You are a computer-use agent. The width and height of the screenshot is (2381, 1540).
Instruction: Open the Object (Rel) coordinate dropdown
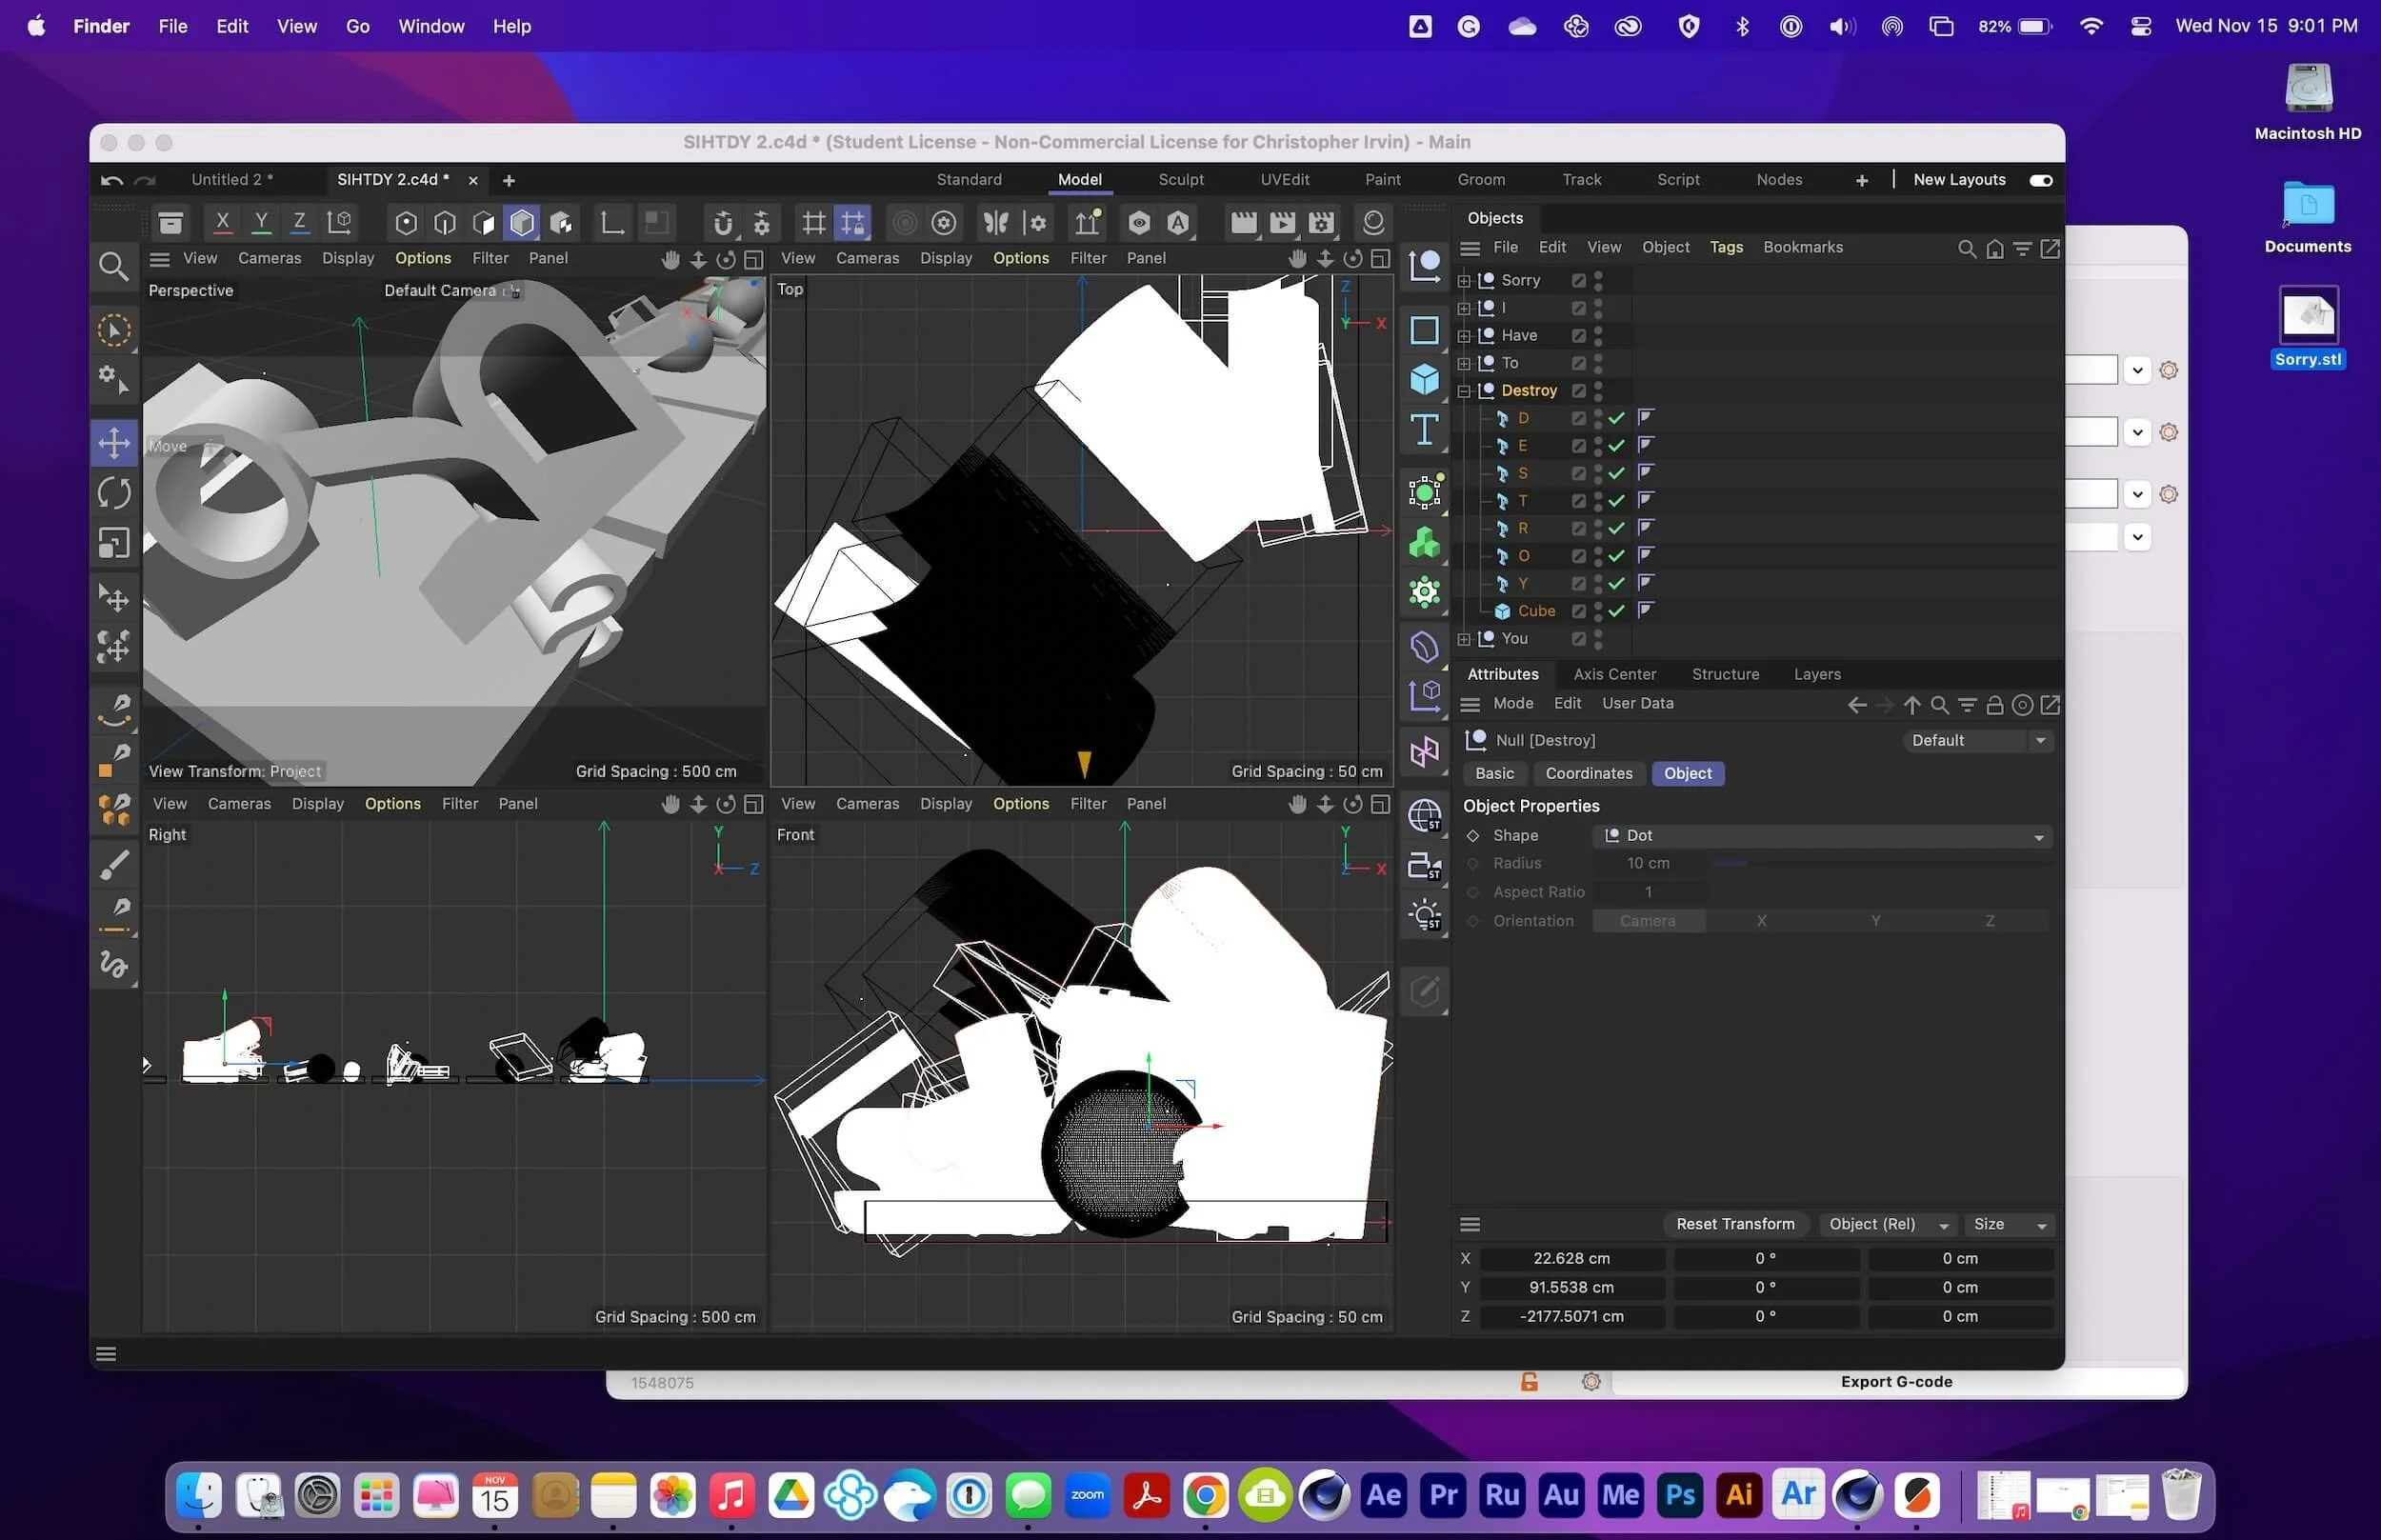(x=1886, y=1224)
